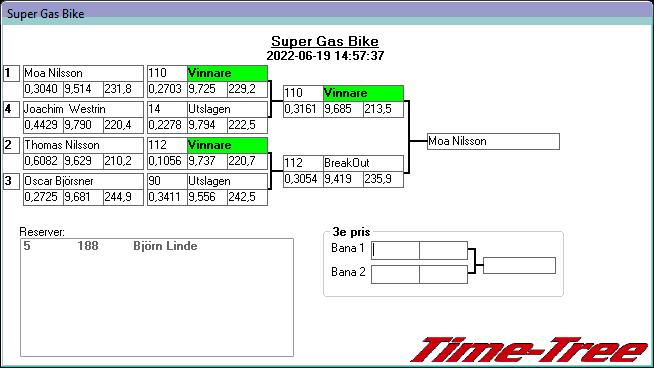The image size is (654, 368).
Task: Select the Moa Nilsson name field
Action: point(83,73)
